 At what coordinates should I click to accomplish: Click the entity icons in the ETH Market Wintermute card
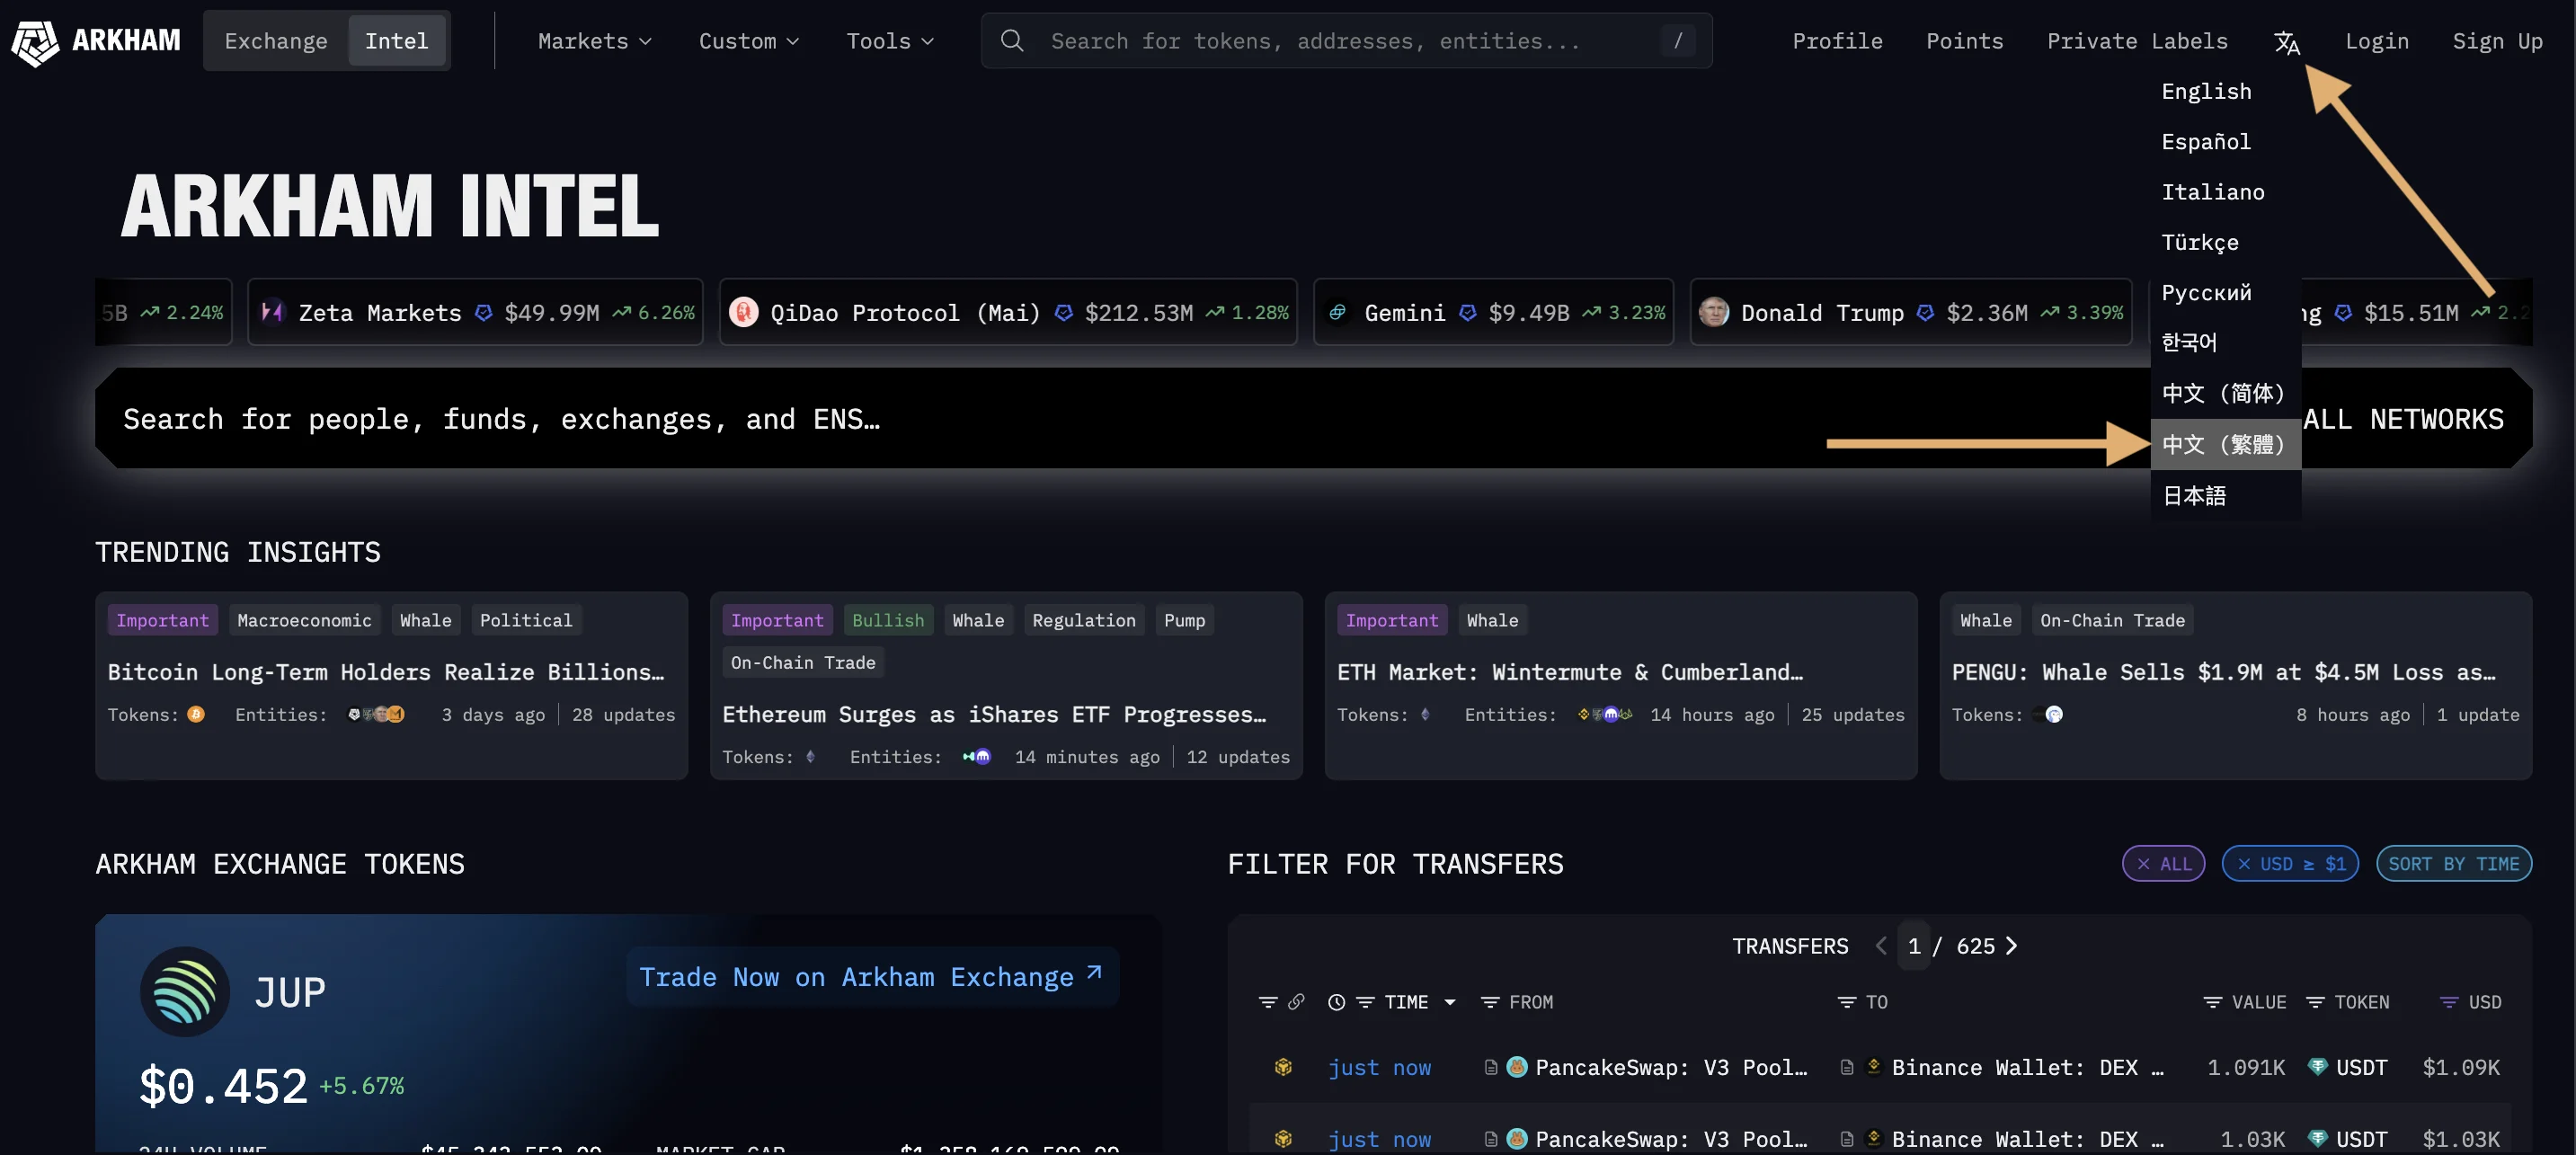1605,714
